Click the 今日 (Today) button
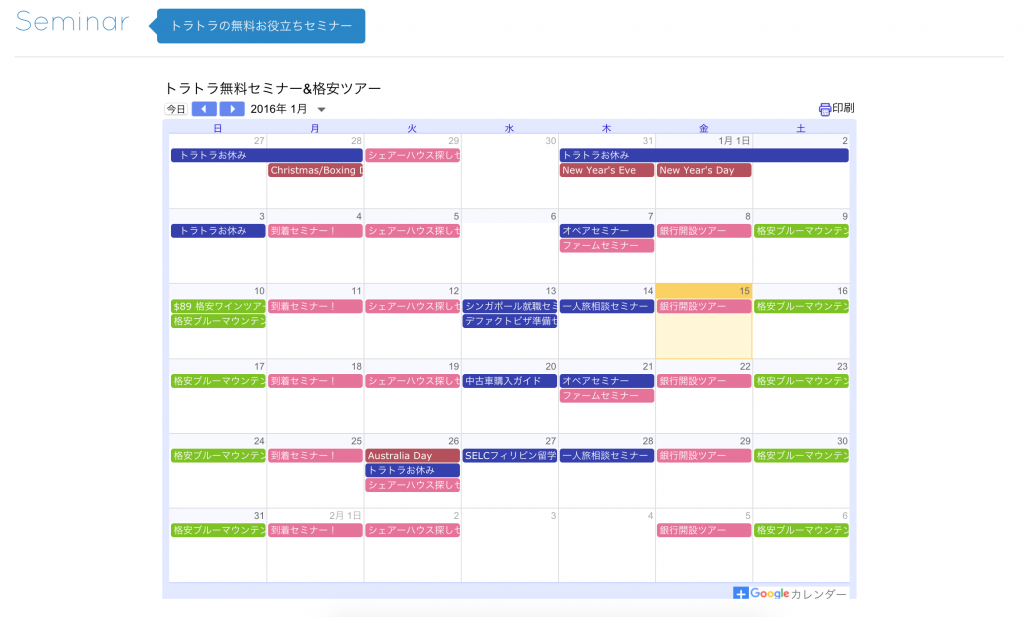Screen dimensions: 1024x617 (176, 108)
